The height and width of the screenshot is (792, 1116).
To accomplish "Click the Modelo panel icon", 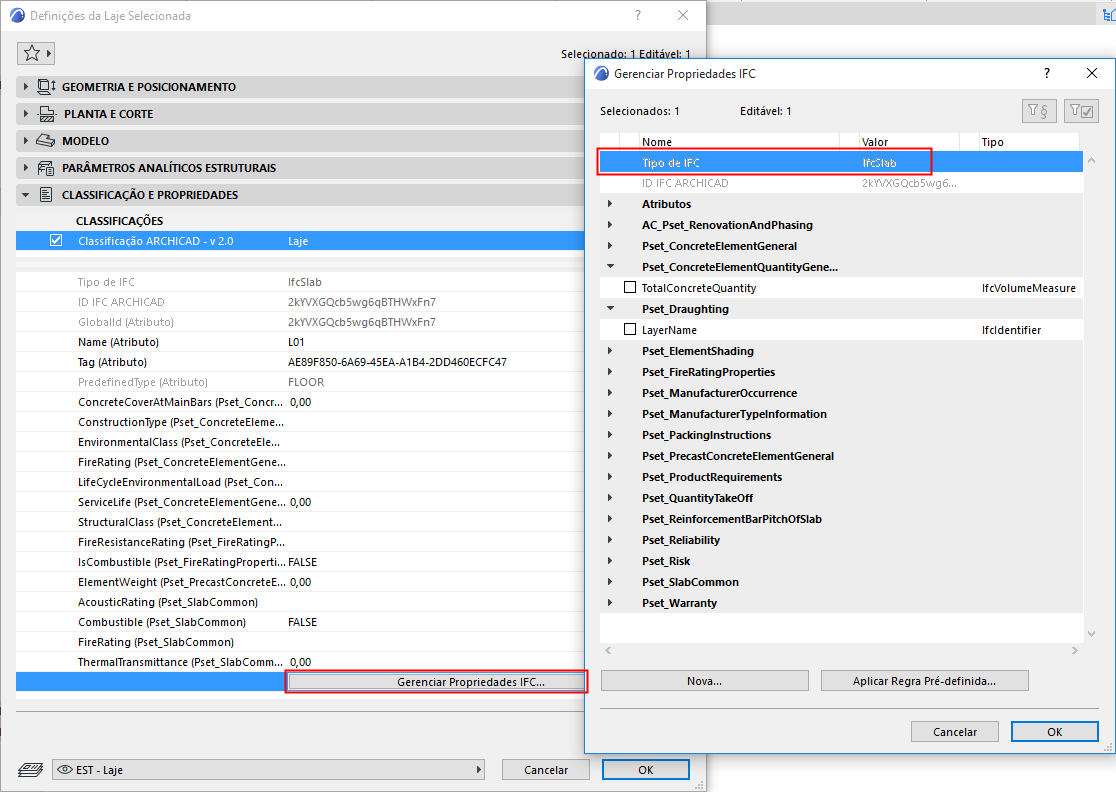I will (46, 141).
